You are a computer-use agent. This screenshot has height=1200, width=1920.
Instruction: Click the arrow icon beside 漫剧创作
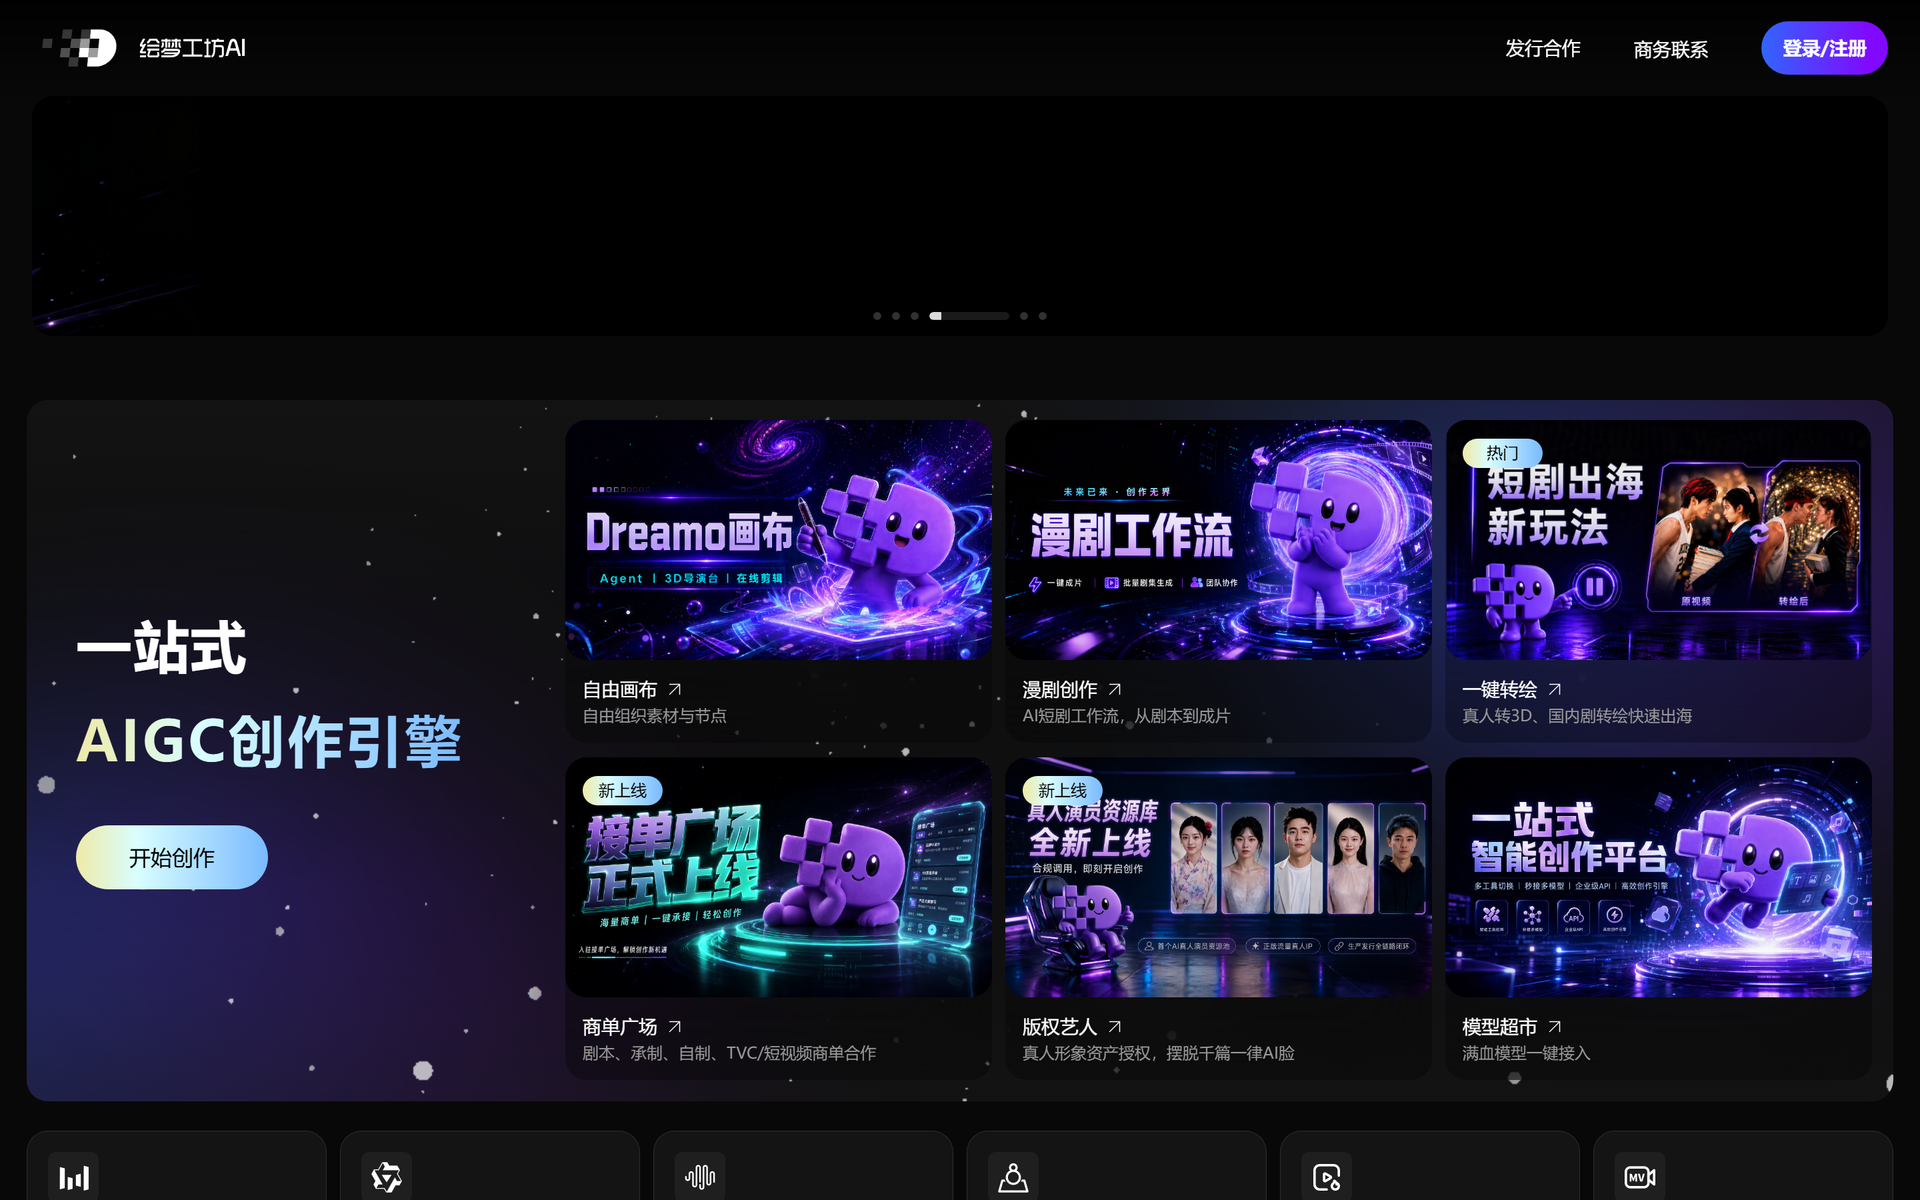[x=1115, y=689]
